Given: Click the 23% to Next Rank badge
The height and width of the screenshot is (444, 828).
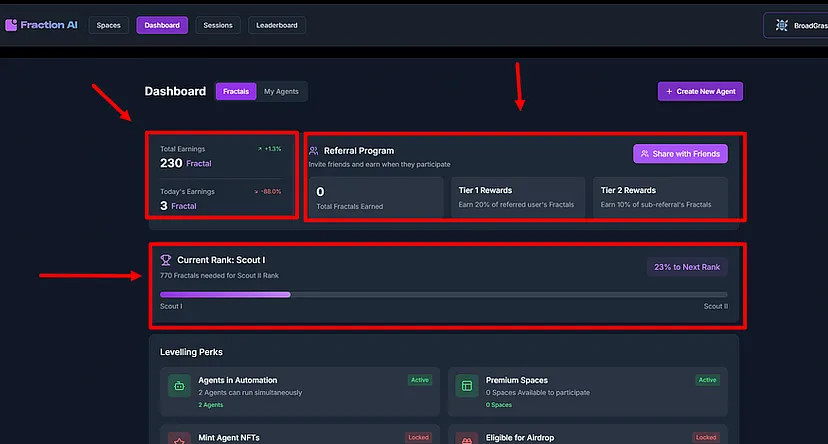Looking at the screenshot, I should [687, 267].
